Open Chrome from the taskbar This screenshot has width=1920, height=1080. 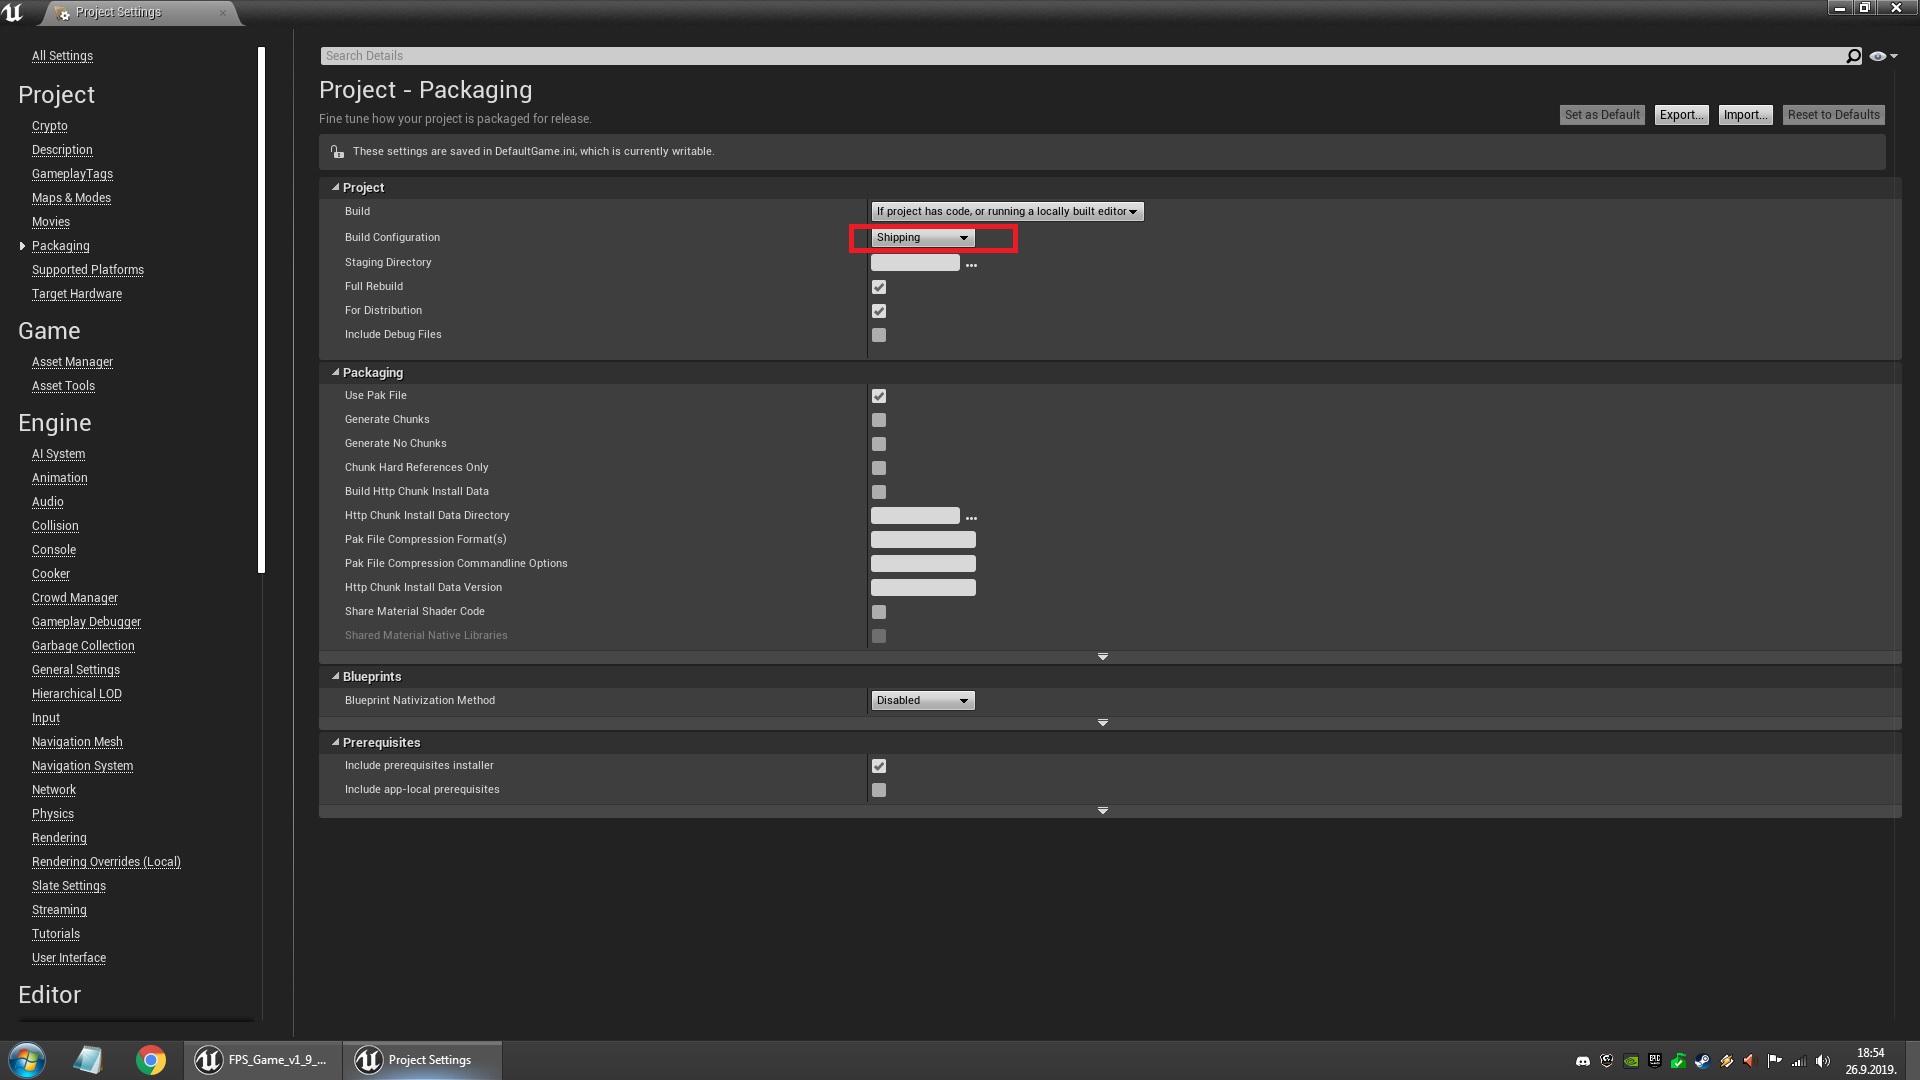tap(150, 1060)
